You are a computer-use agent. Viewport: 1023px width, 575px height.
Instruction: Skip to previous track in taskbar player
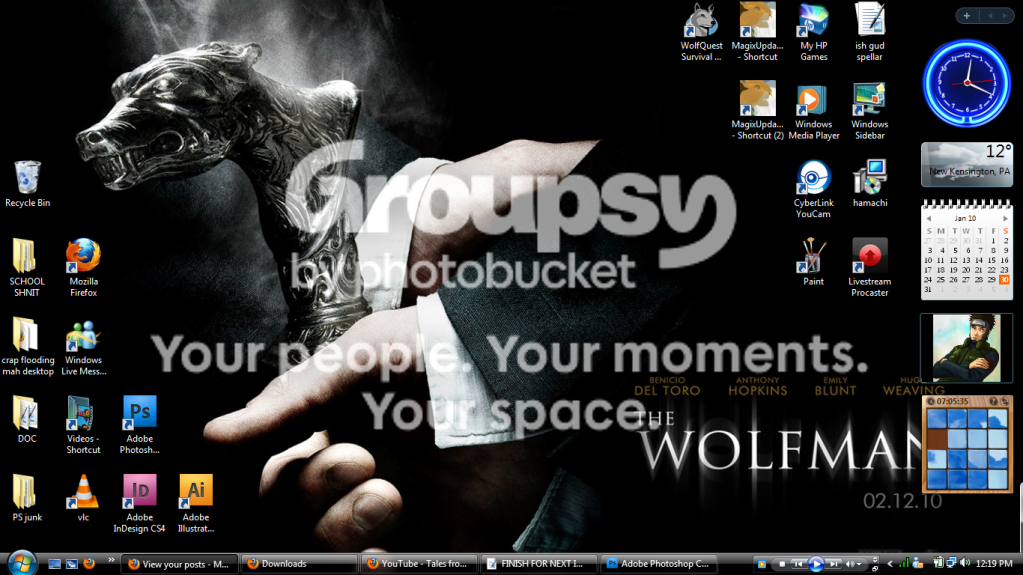pyautogui.click(x=798, y=564)
